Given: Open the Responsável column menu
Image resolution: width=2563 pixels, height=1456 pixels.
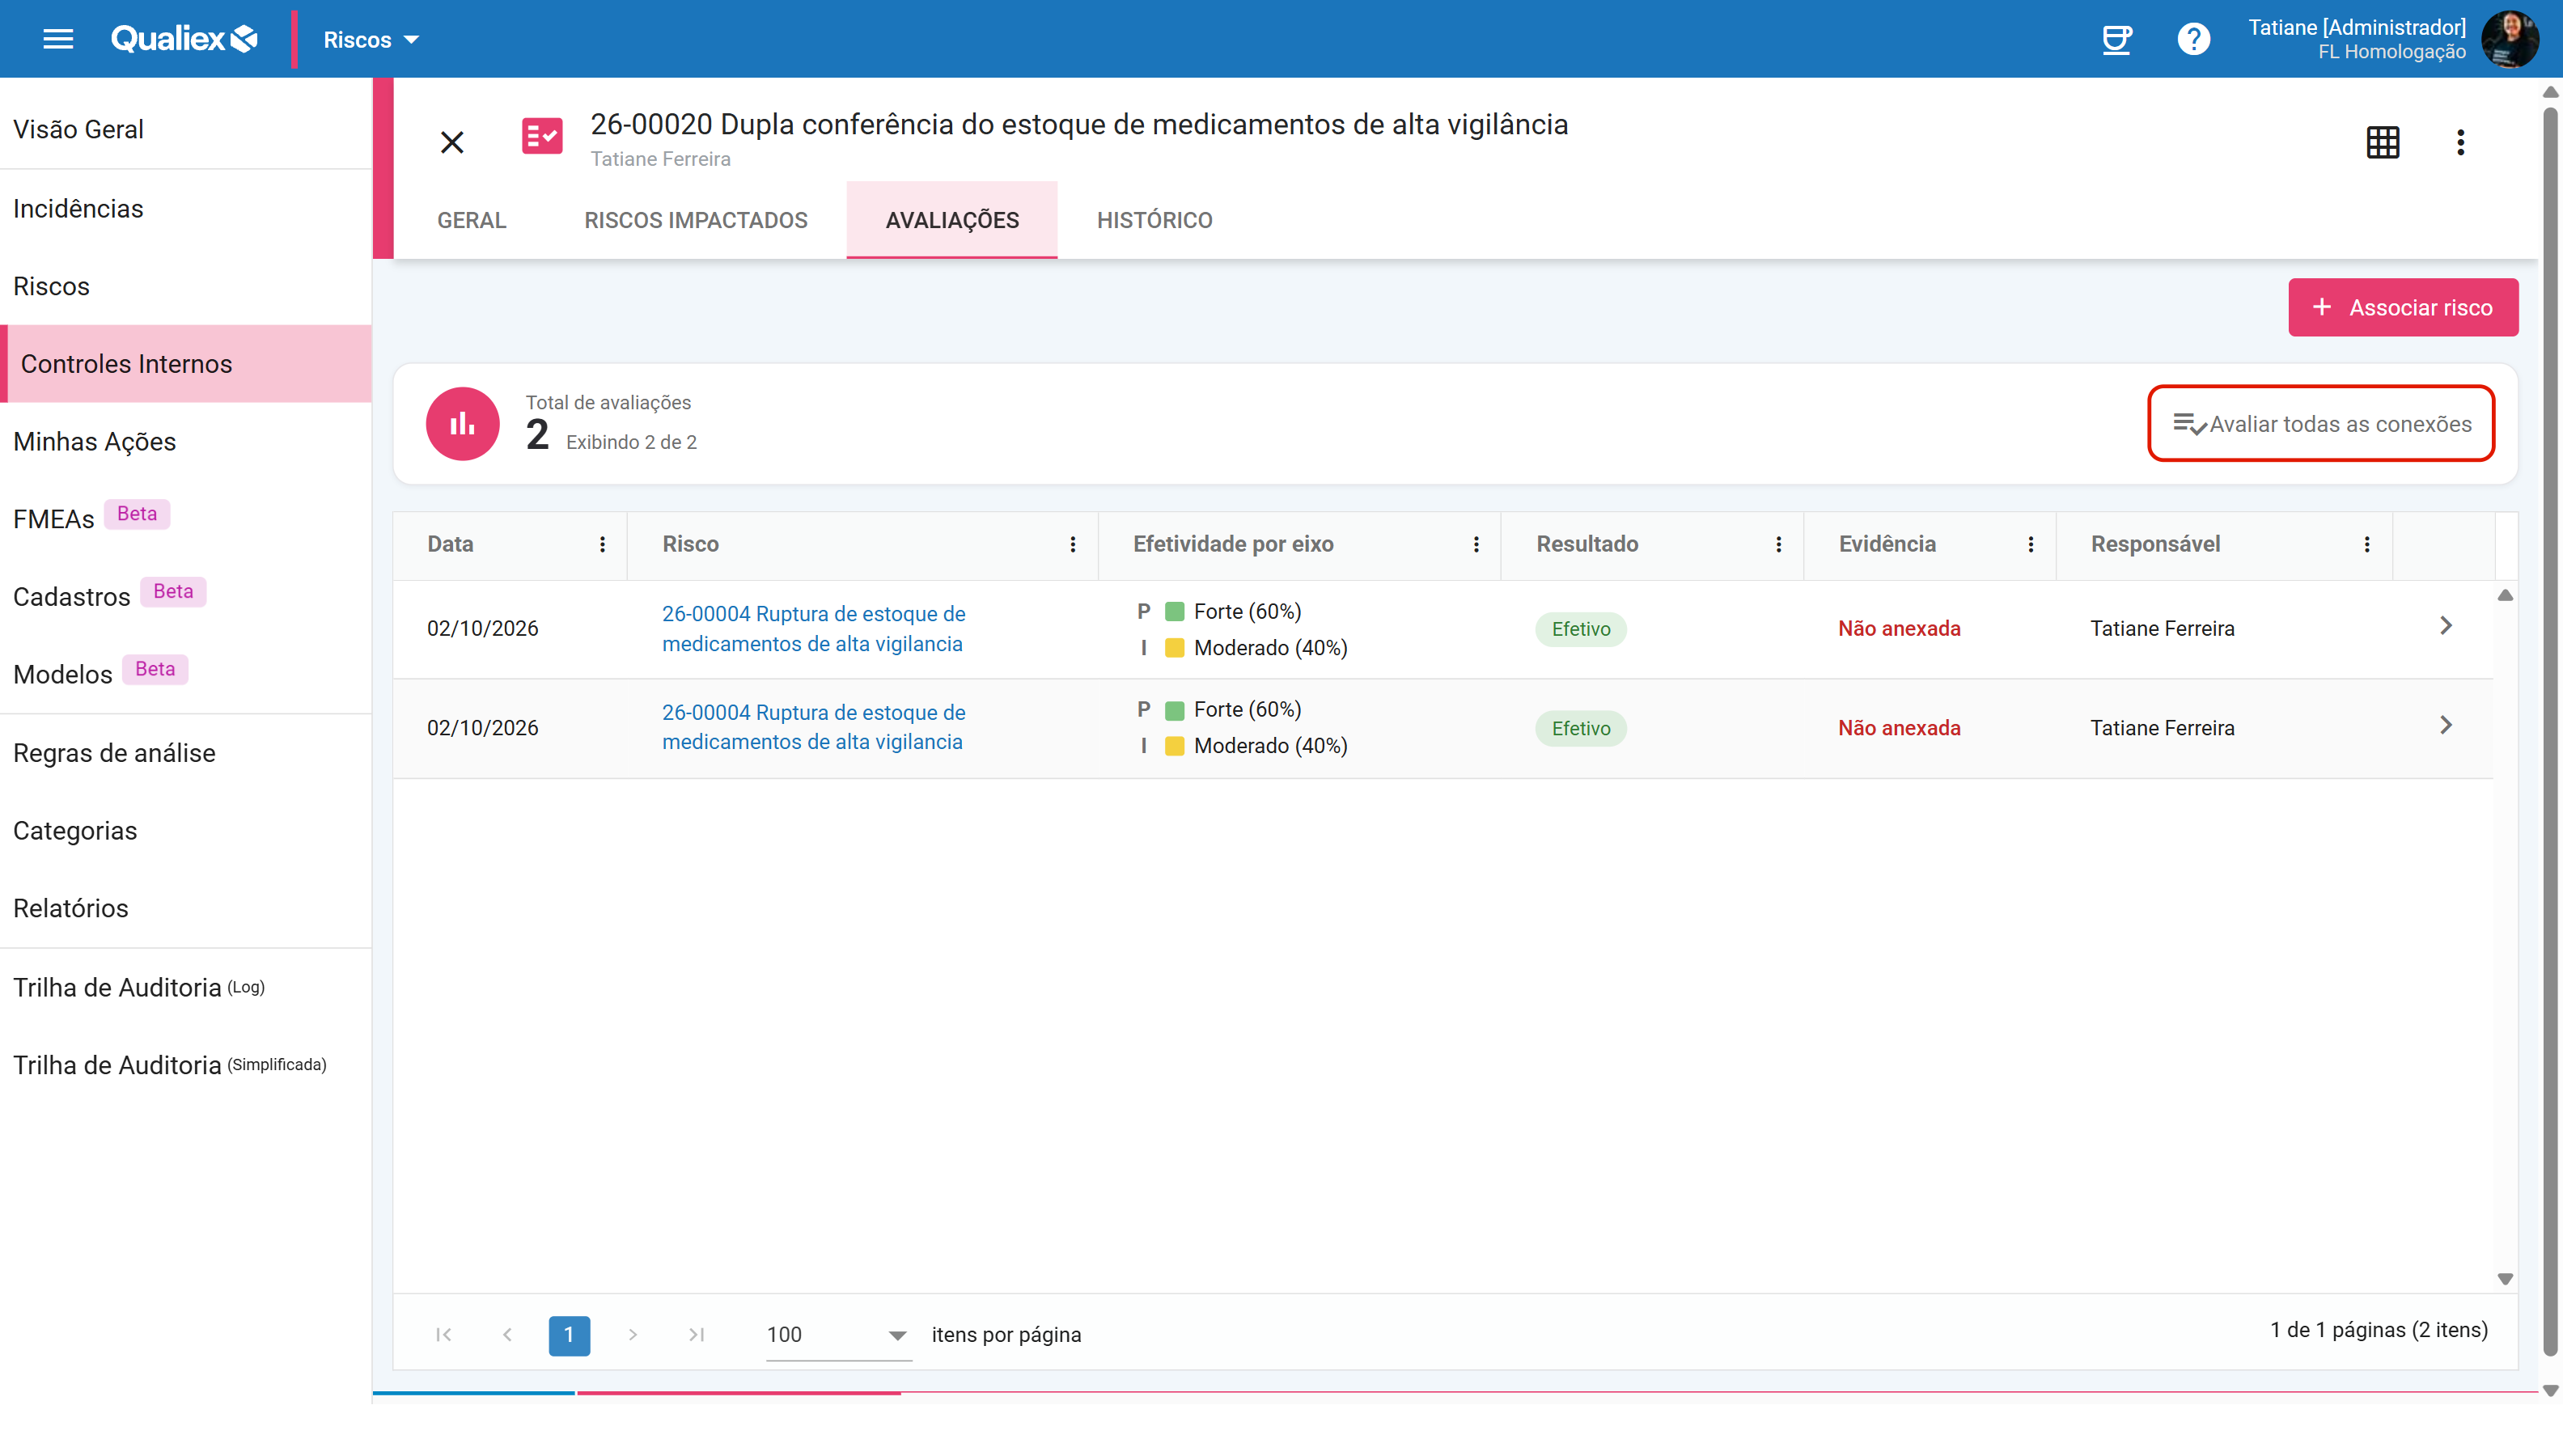Looking at the screenshot, I should point(2366,544).
